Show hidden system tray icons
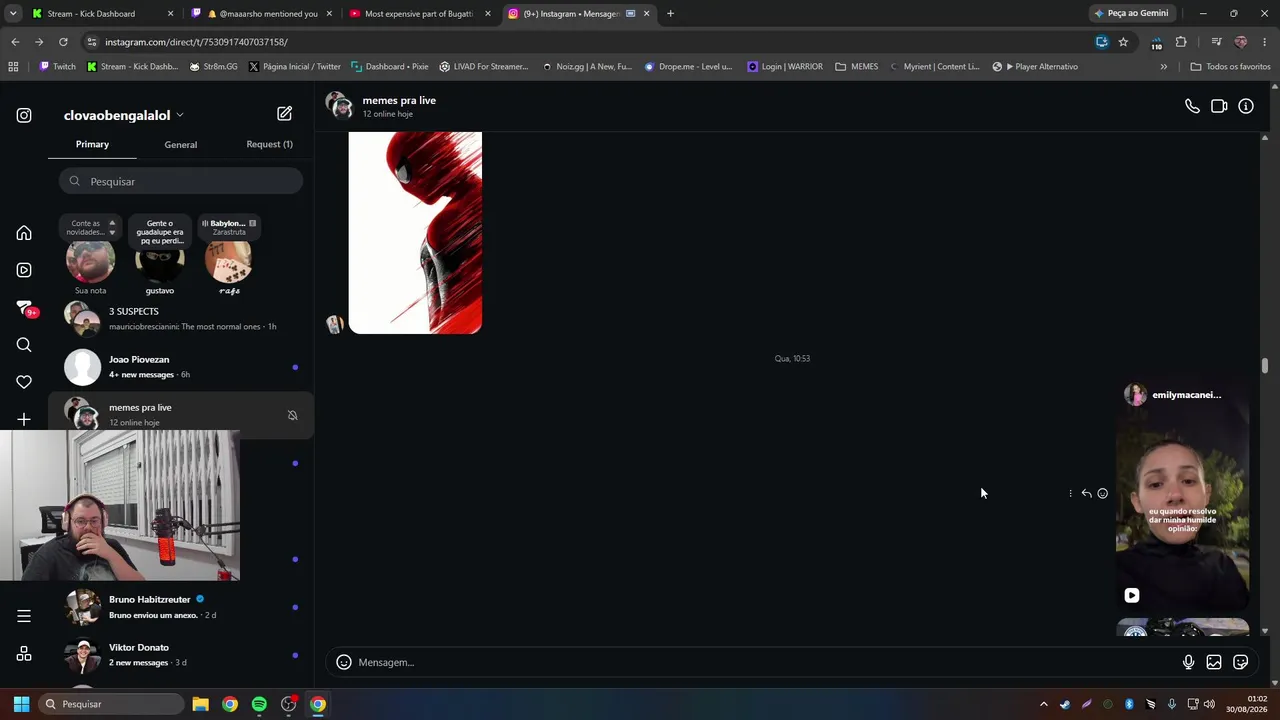The height and width of the screenshot is (720, 1280). coord(1043,704)
